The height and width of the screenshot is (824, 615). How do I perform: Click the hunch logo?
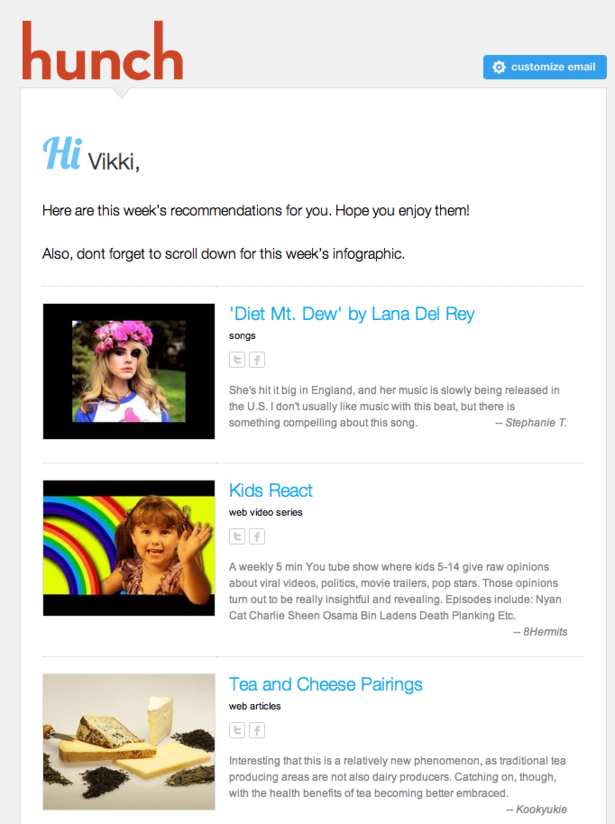click(x=102, y=51)
